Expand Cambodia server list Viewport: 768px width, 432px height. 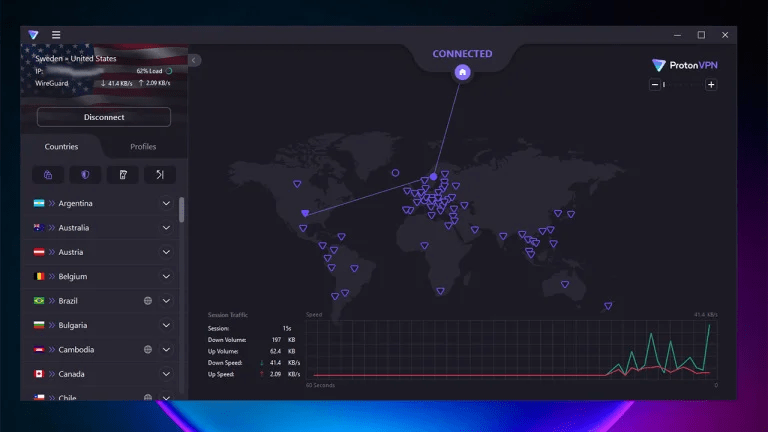point(167,350)
